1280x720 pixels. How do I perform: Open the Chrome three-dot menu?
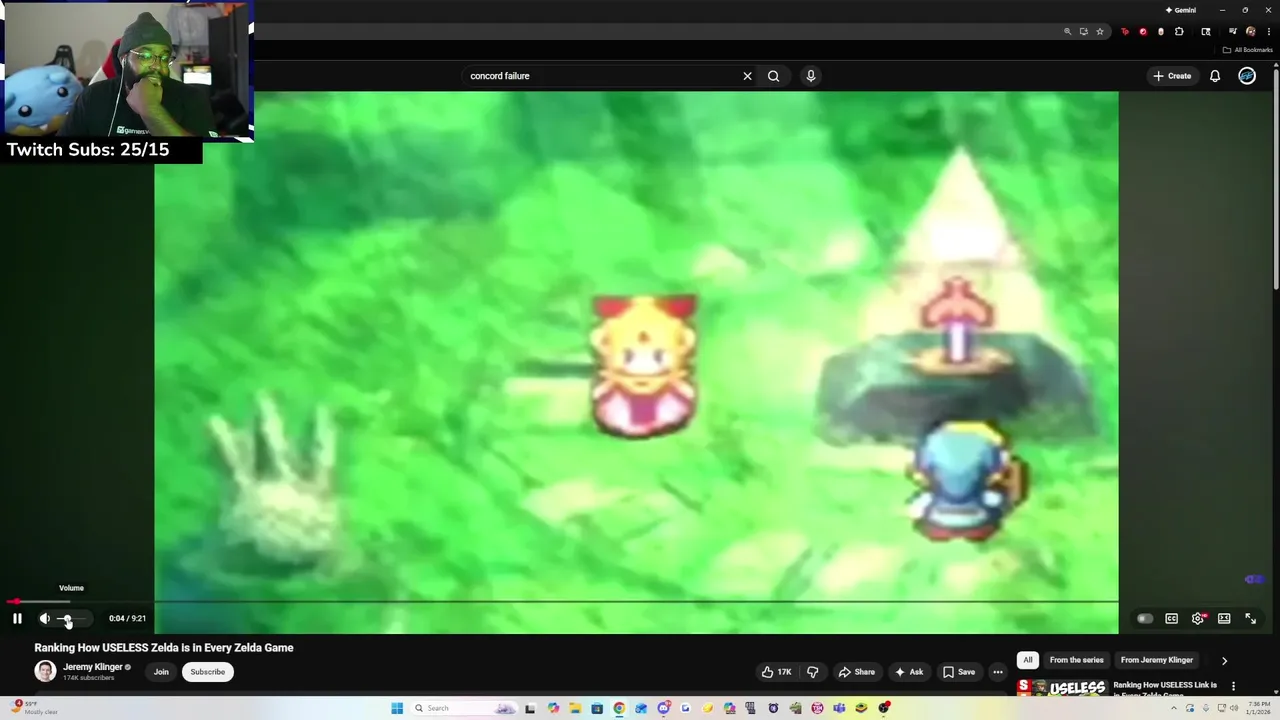click(x=1268, y=31)
